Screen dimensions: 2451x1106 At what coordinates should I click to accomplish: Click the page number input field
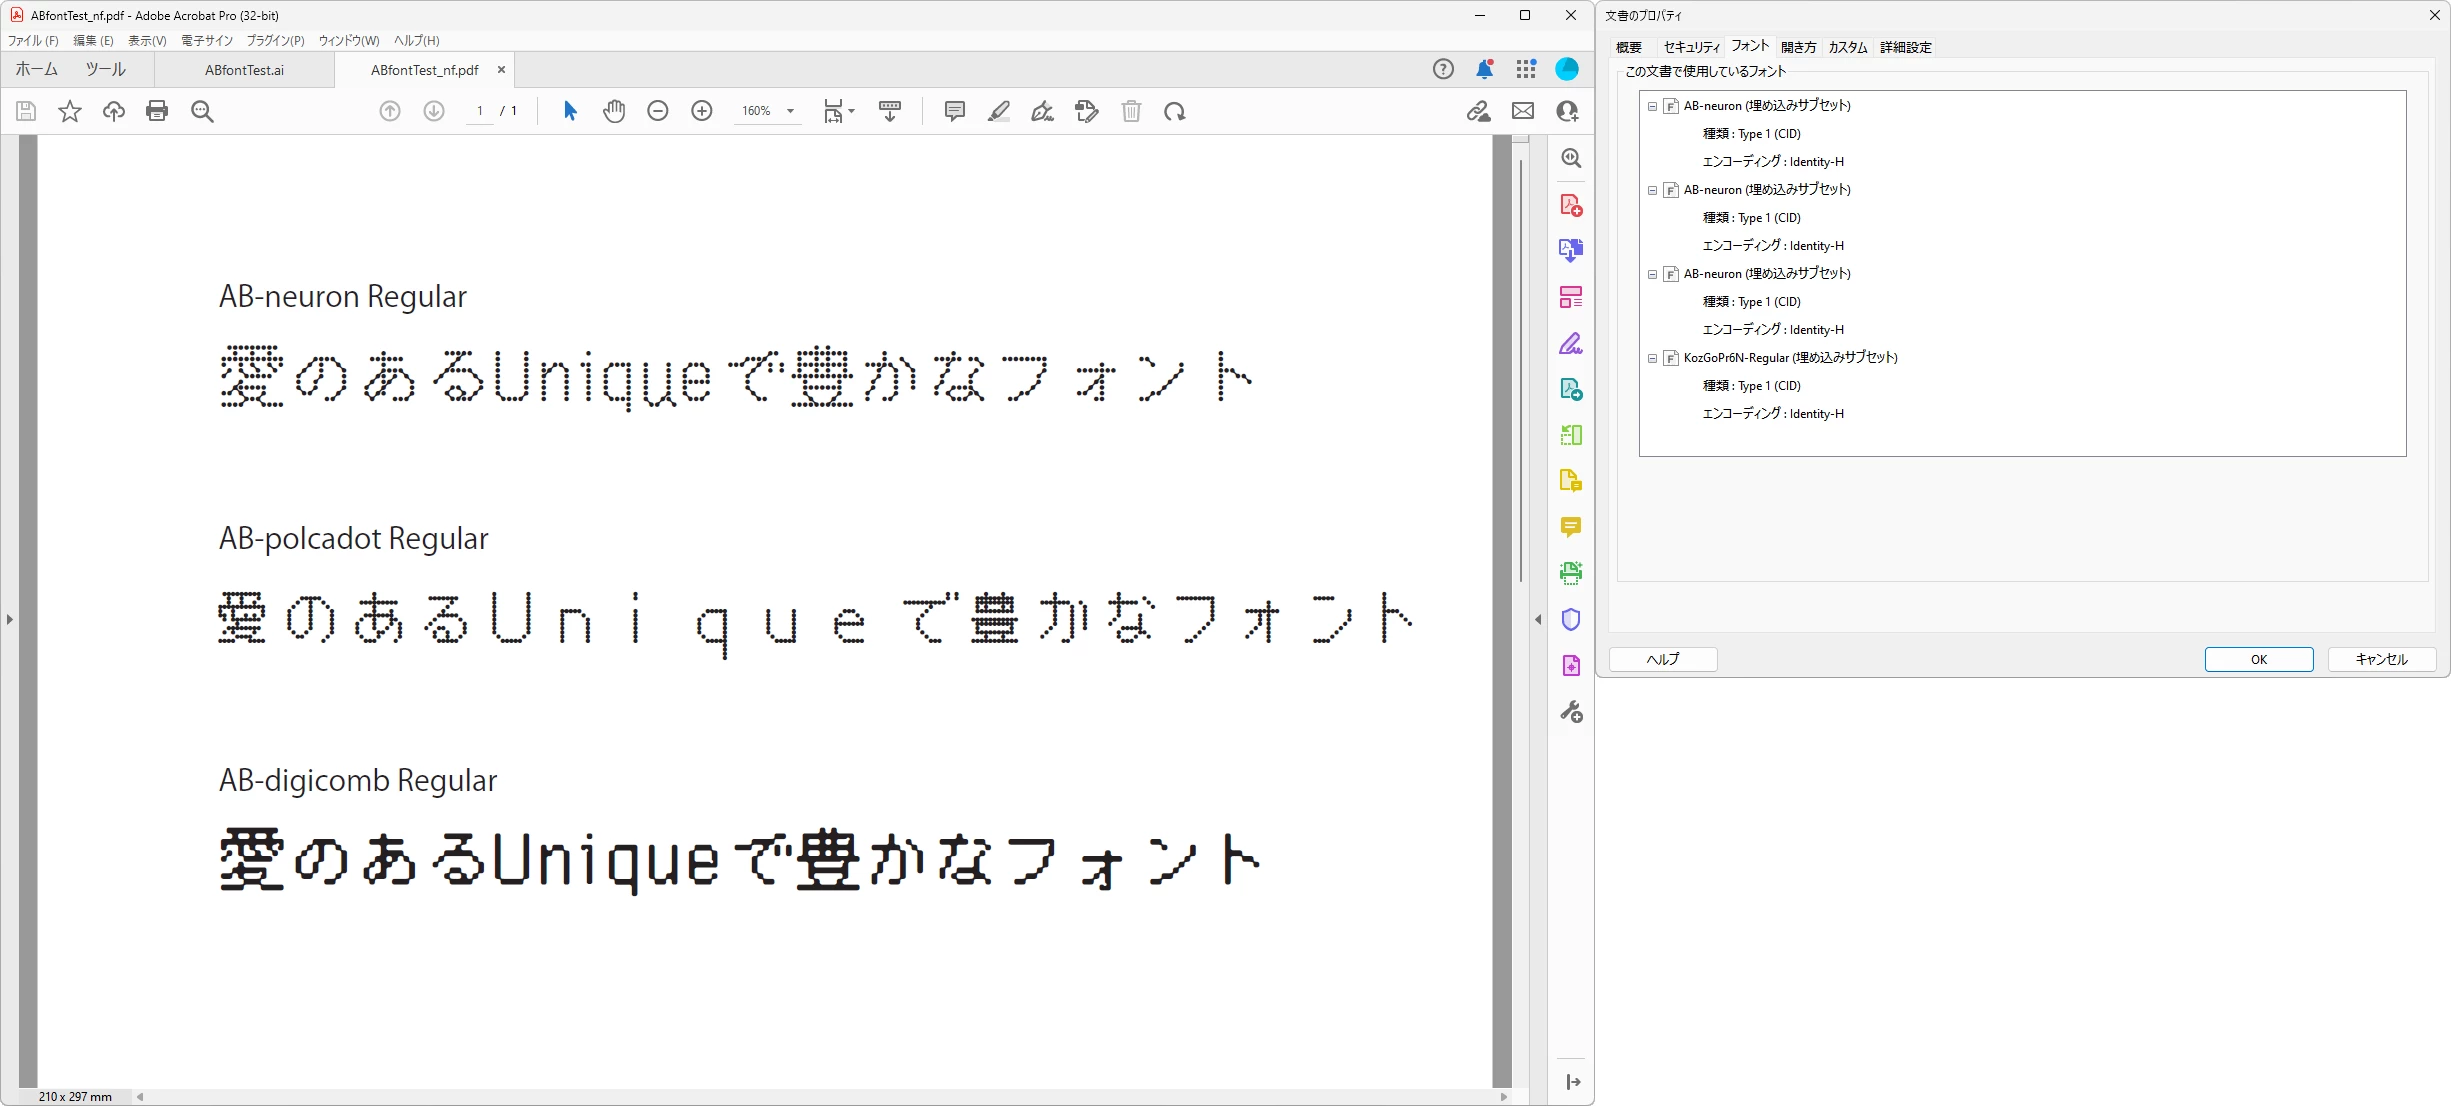point(480,111)
